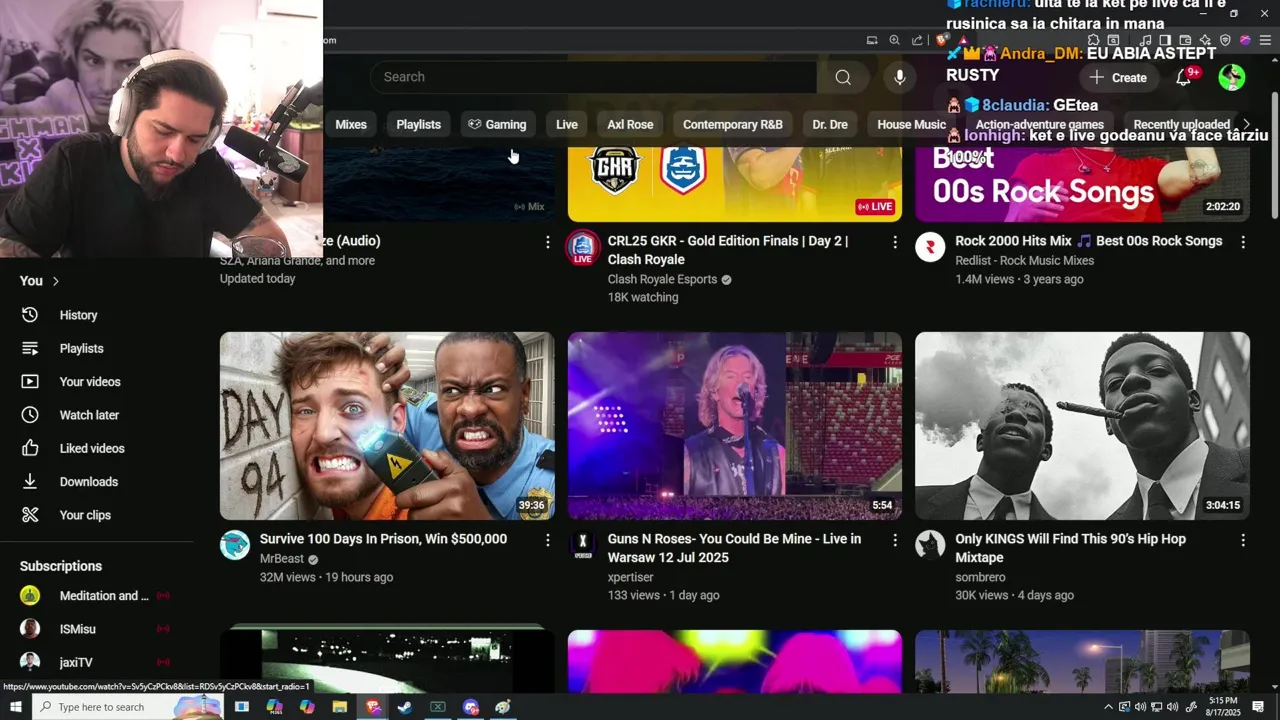Select the Live filter chip
The width and height of the screenshot is (1280, 720).
tap(567, 125)
